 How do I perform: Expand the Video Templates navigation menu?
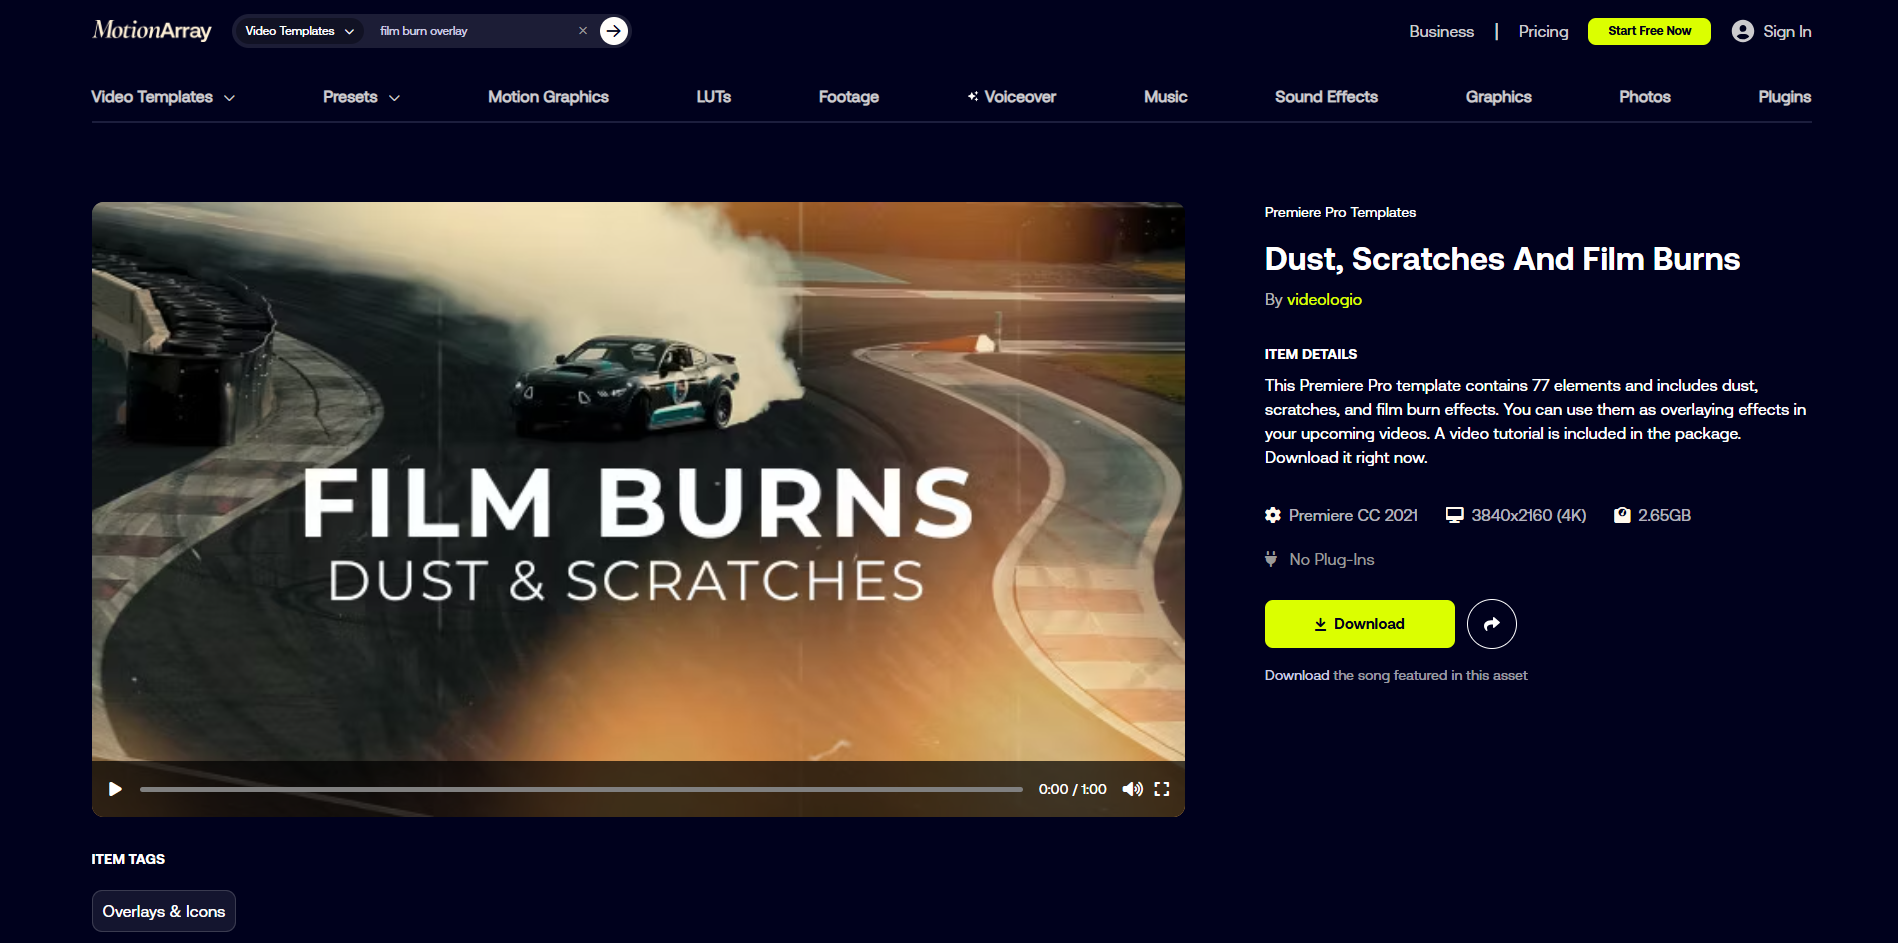(x=163, y=97)
